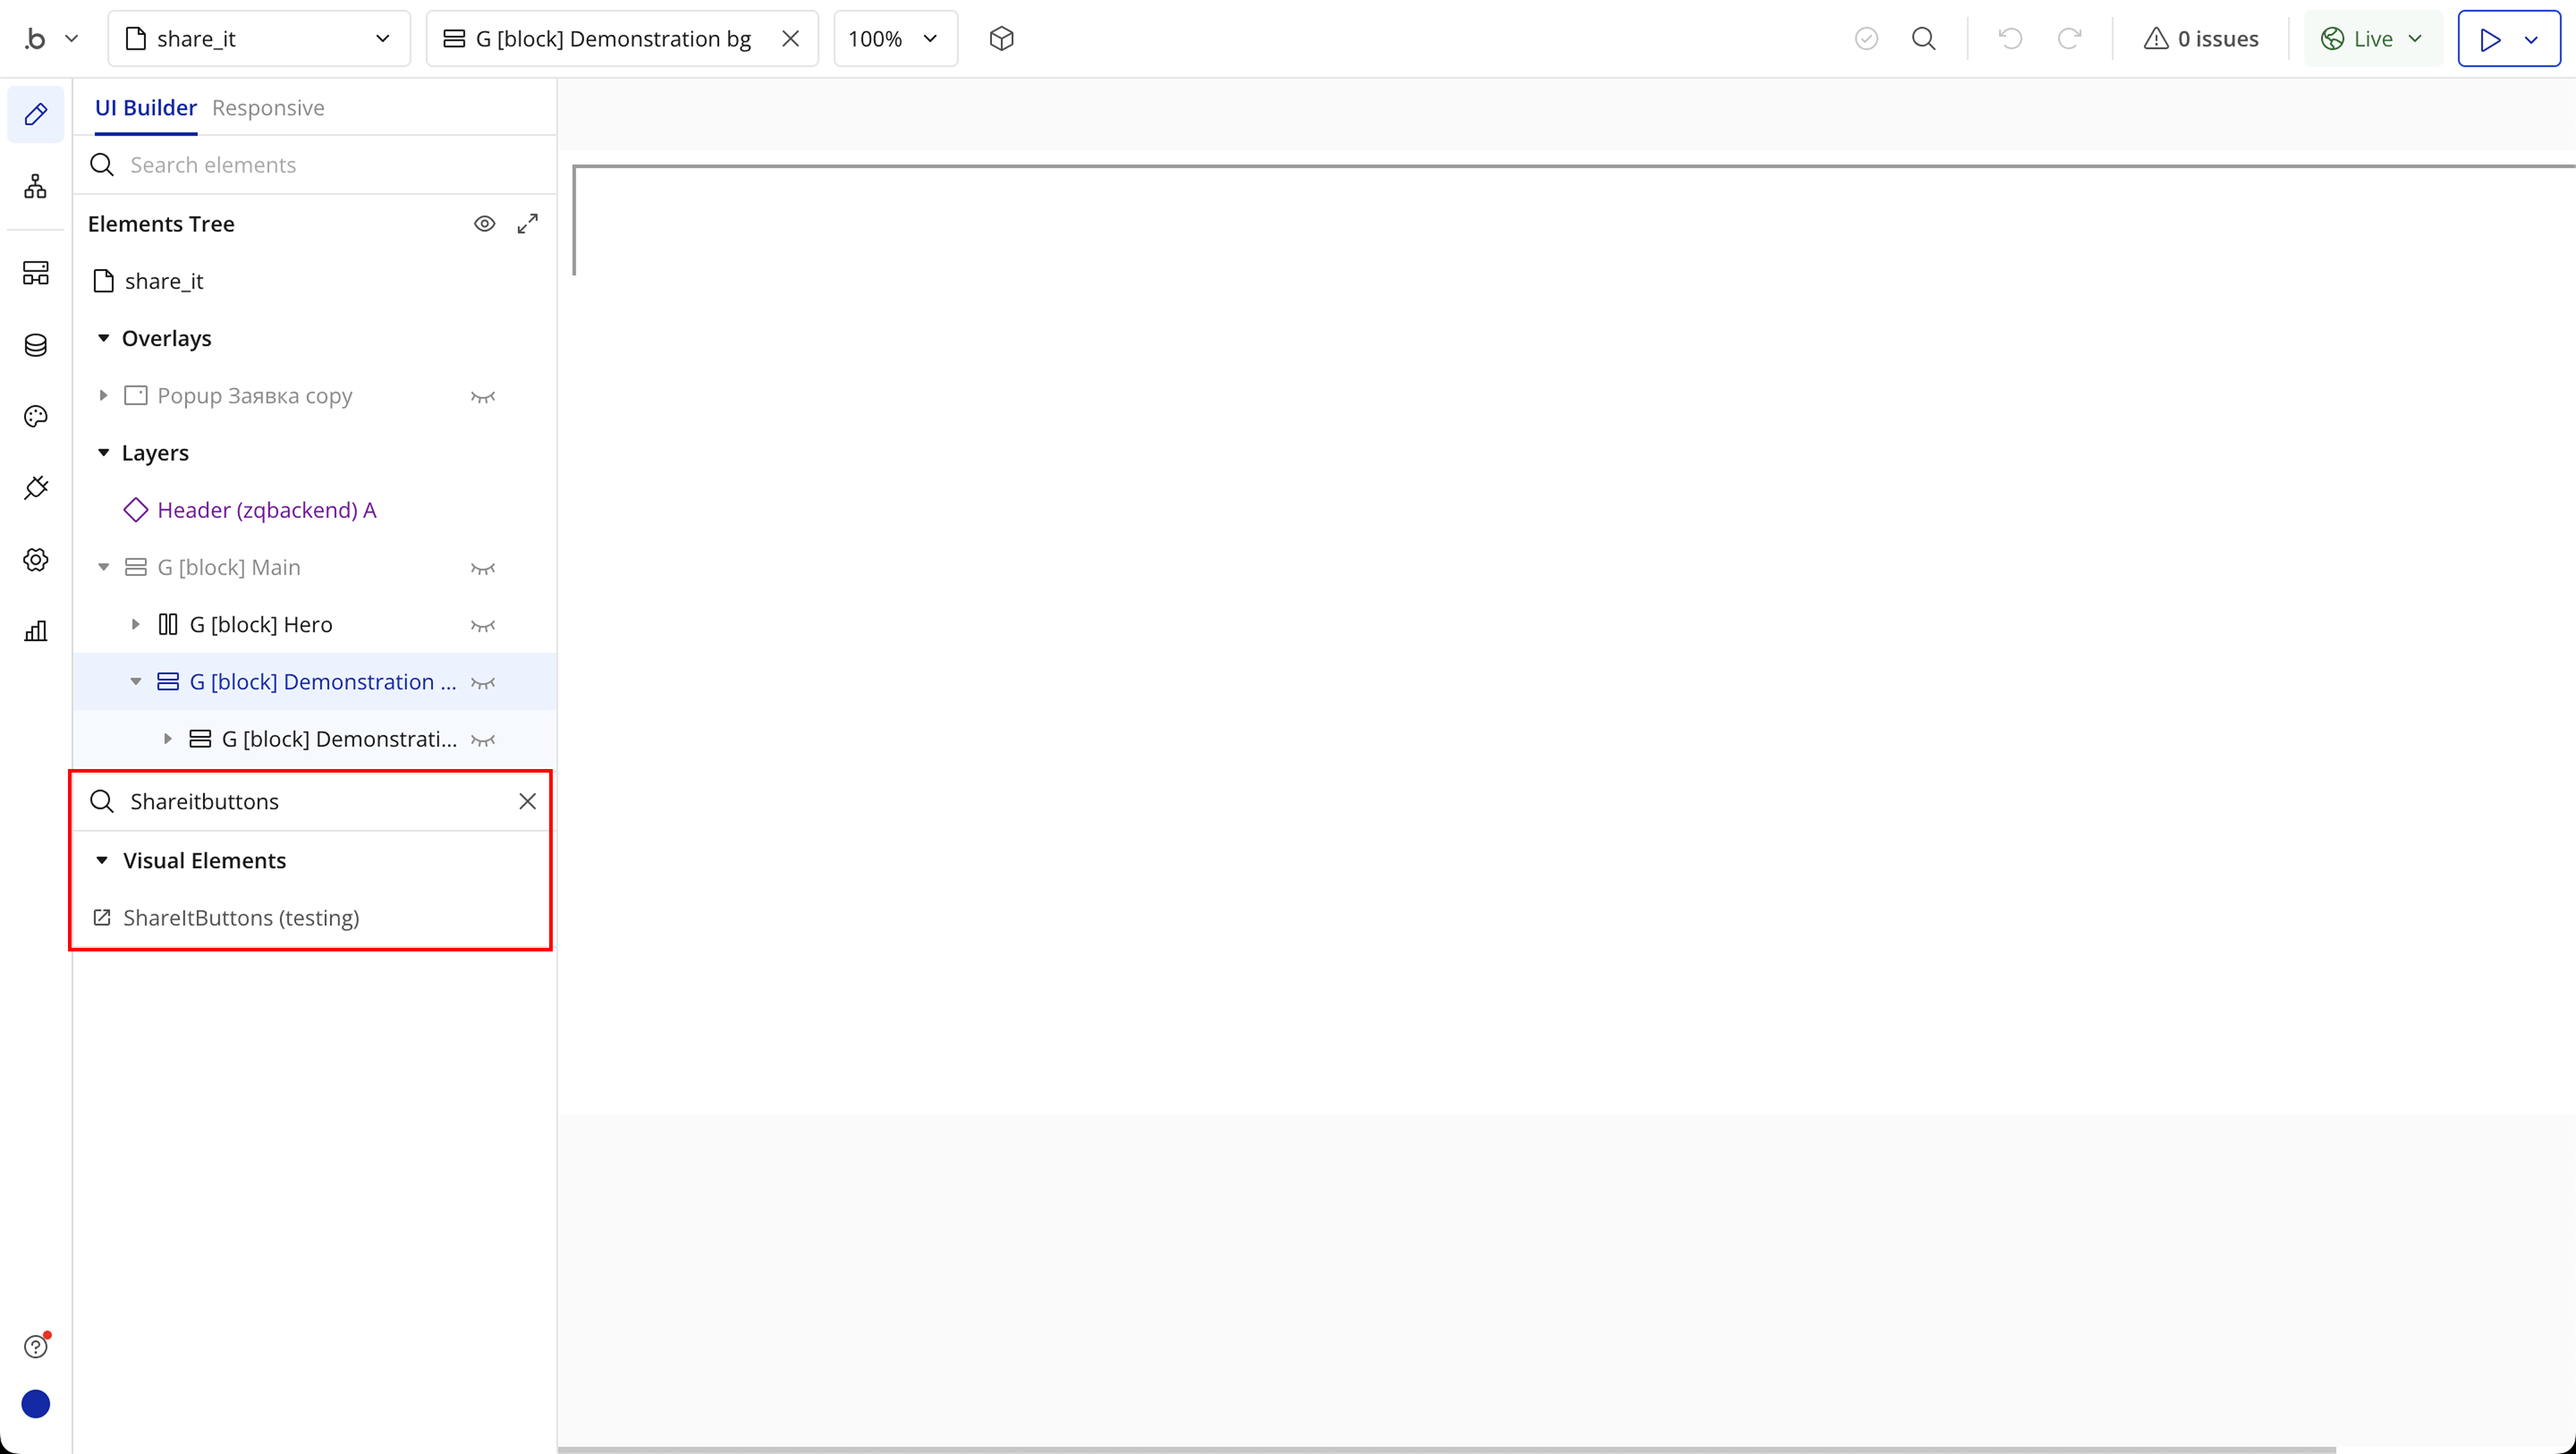Open the Workflow tab icon in sidebar
Image resolution: width=2576 pixels, height=1454 pixels.
(x=36, y=186)
